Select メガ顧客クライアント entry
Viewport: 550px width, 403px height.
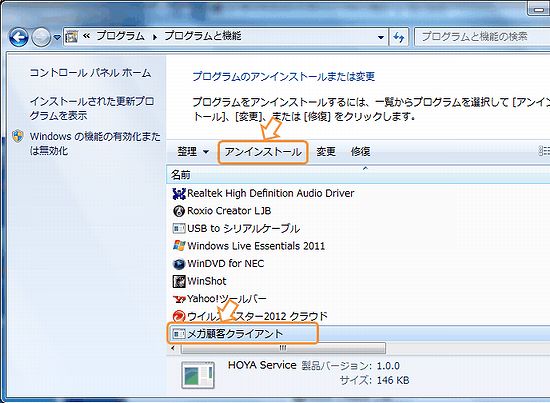235,334
